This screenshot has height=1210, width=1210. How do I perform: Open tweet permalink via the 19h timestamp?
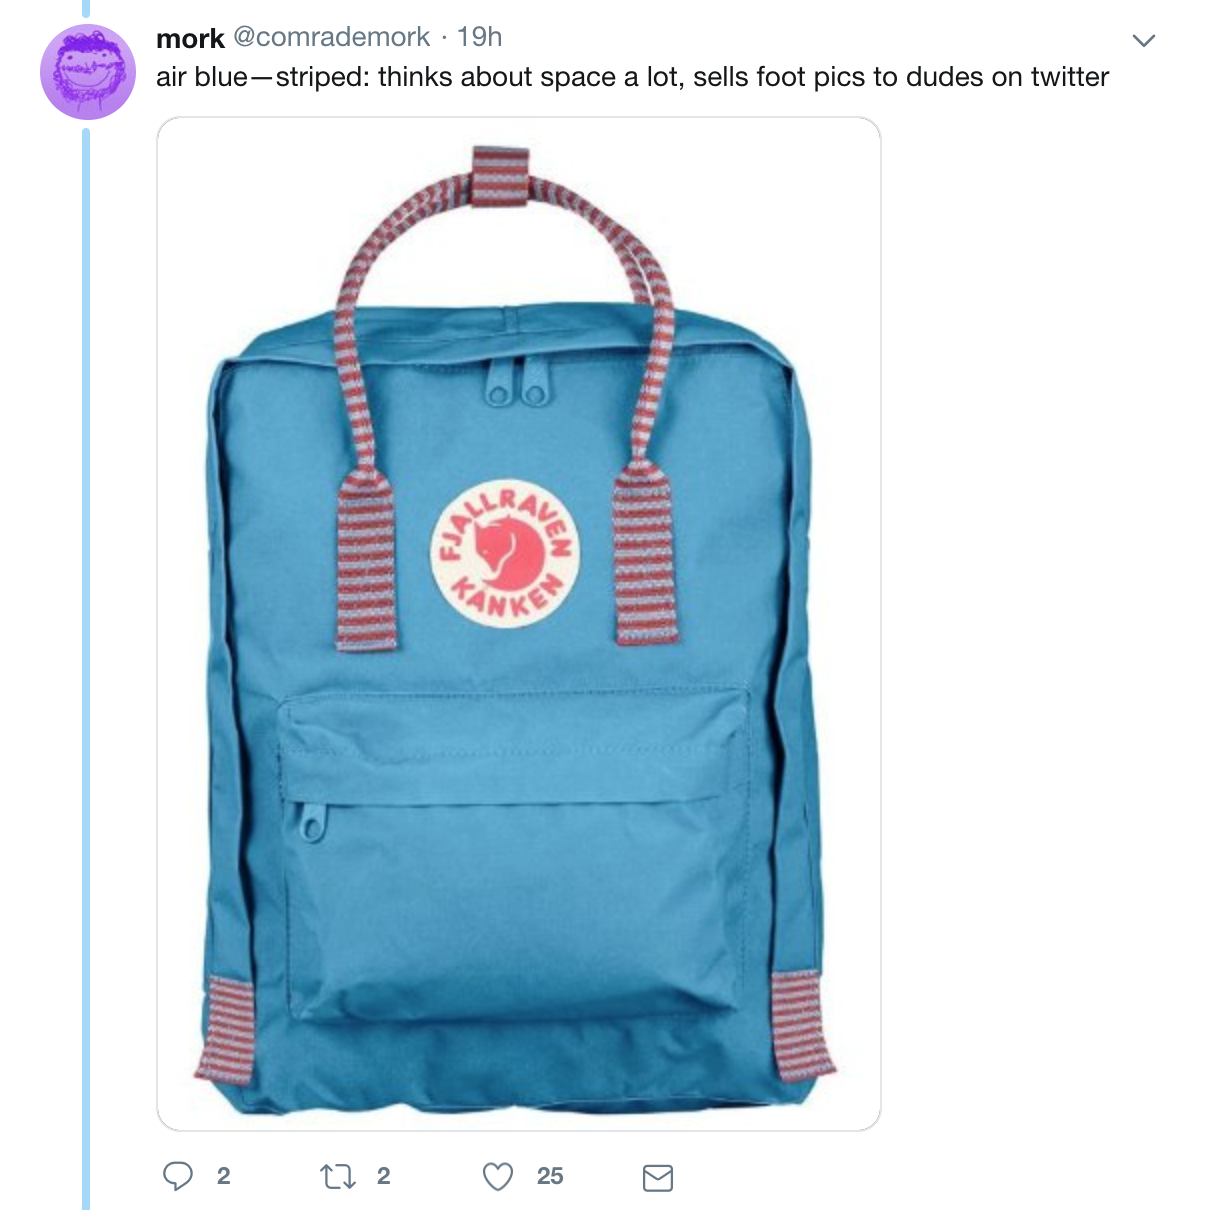click(x=480, y=37)
